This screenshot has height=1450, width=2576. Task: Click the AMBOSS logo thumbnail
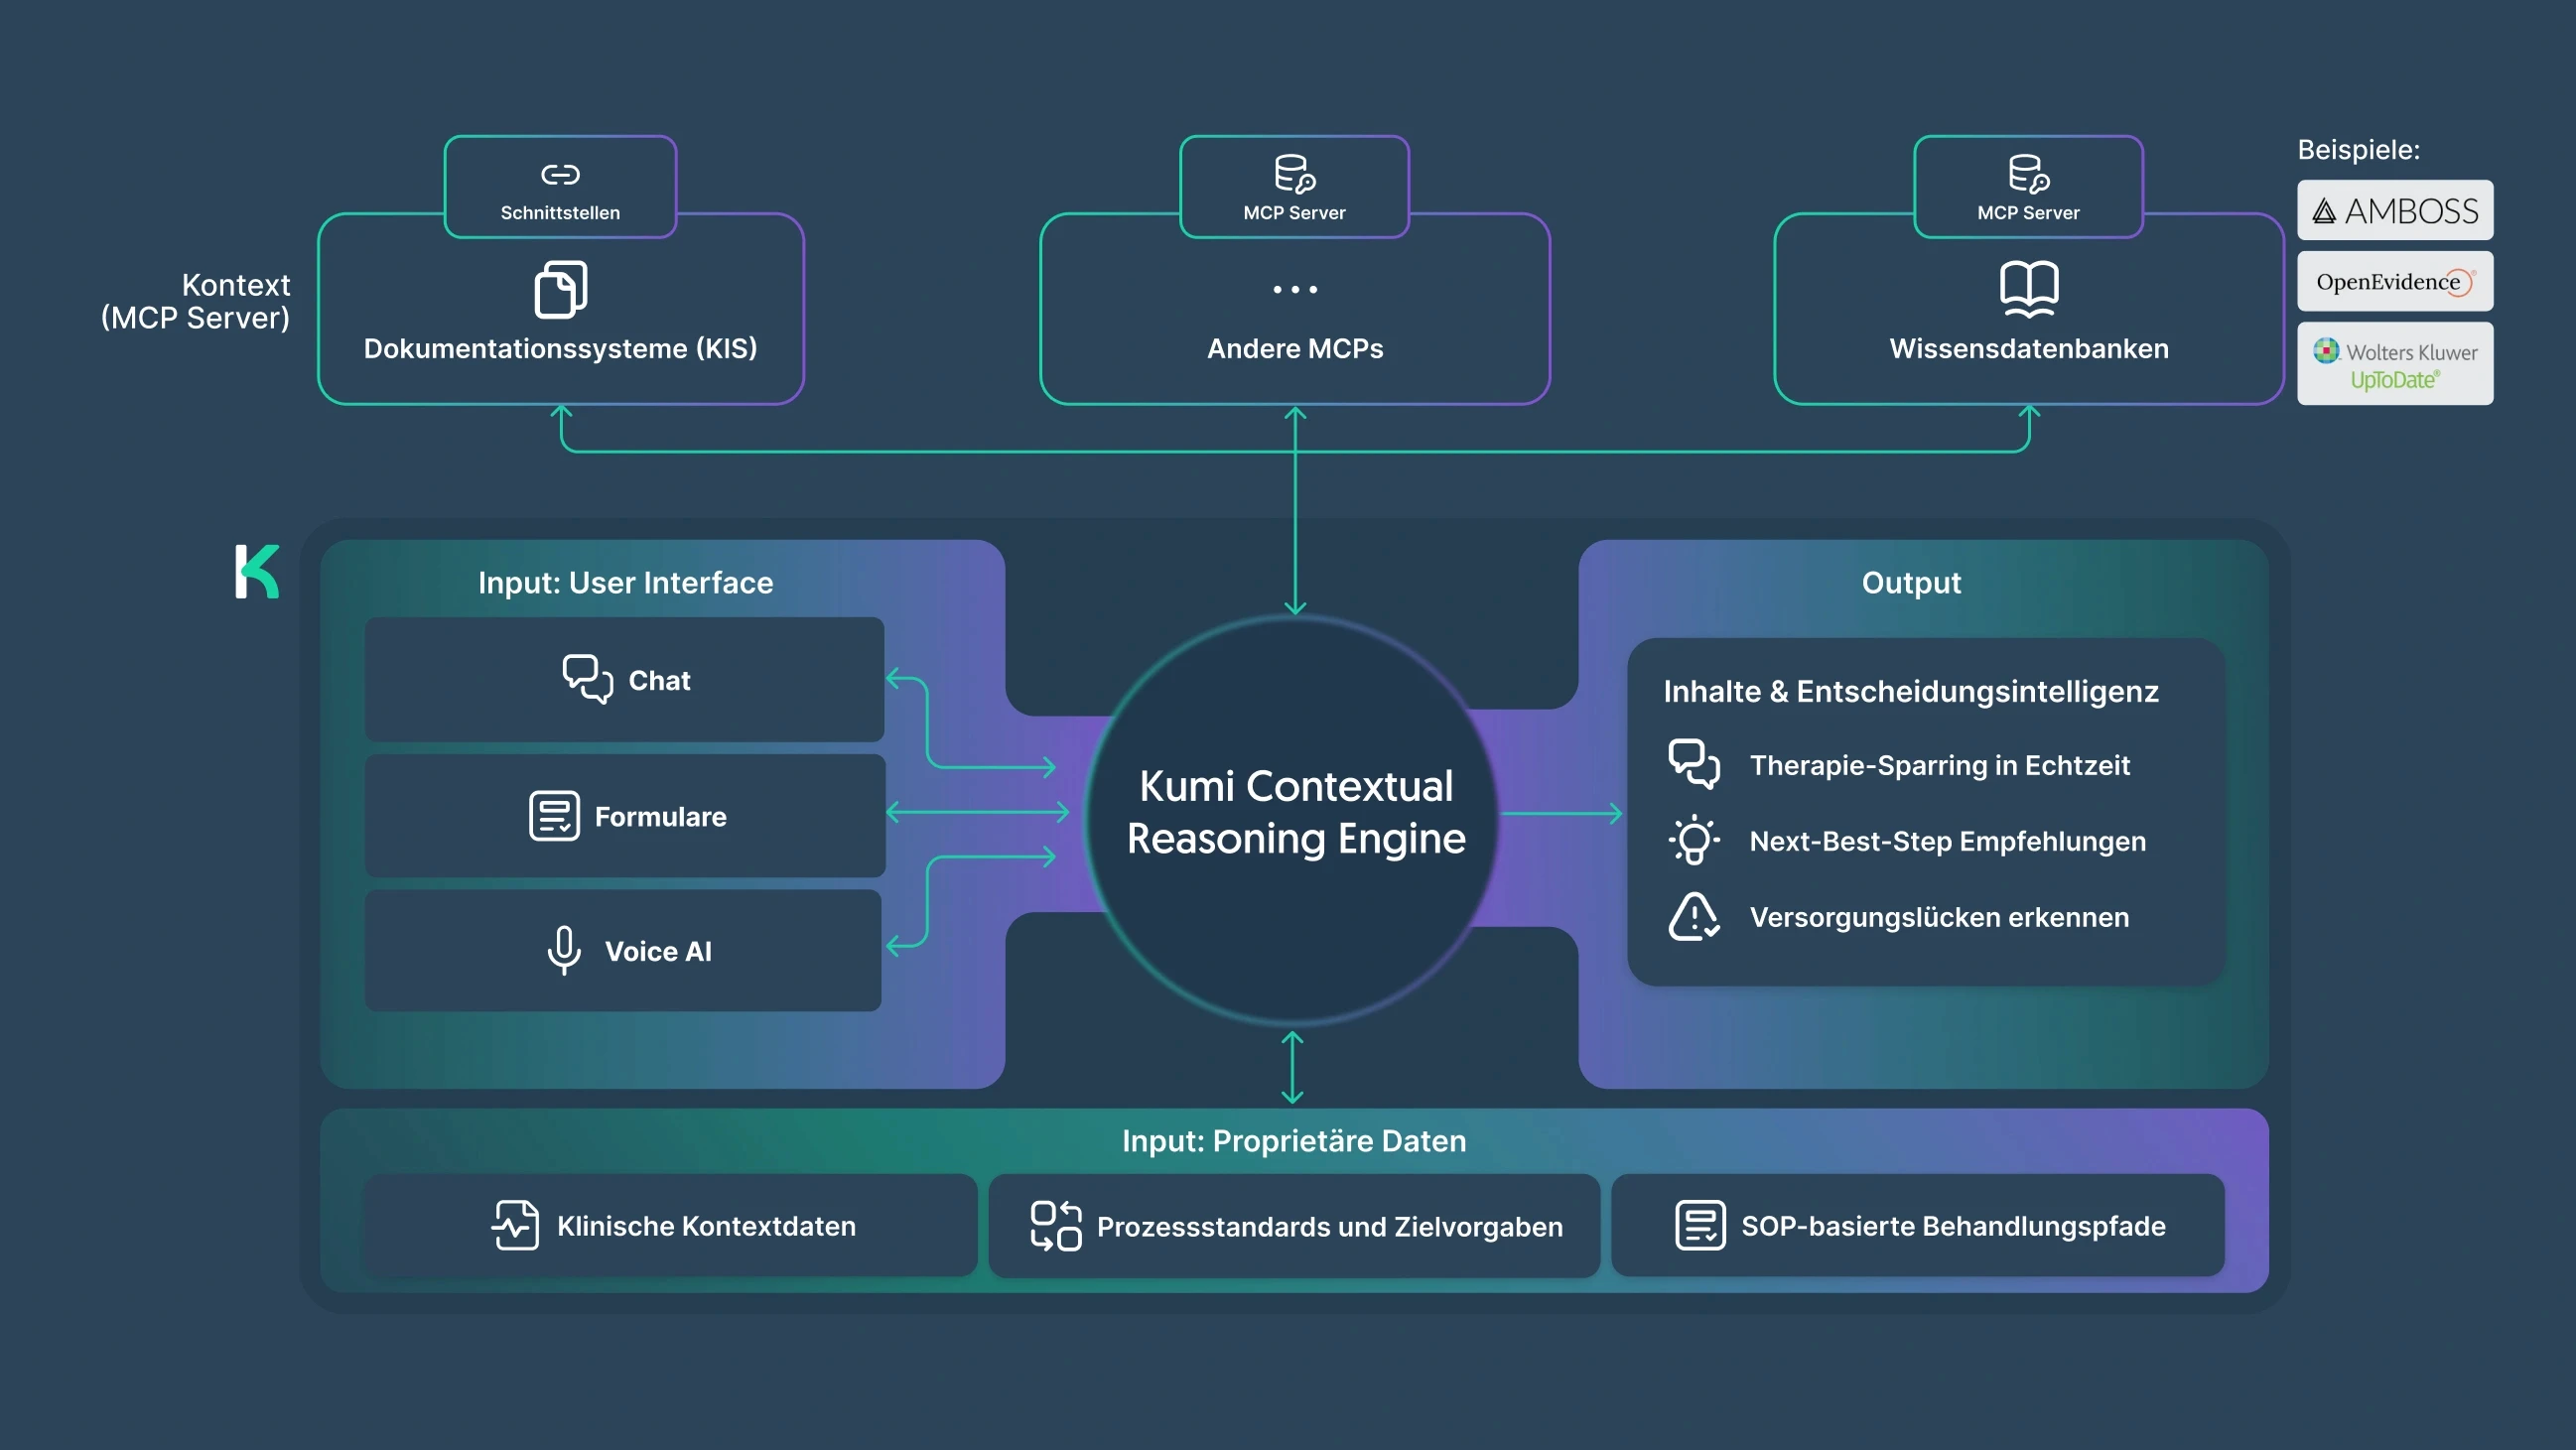click(x=2394, y=211)
